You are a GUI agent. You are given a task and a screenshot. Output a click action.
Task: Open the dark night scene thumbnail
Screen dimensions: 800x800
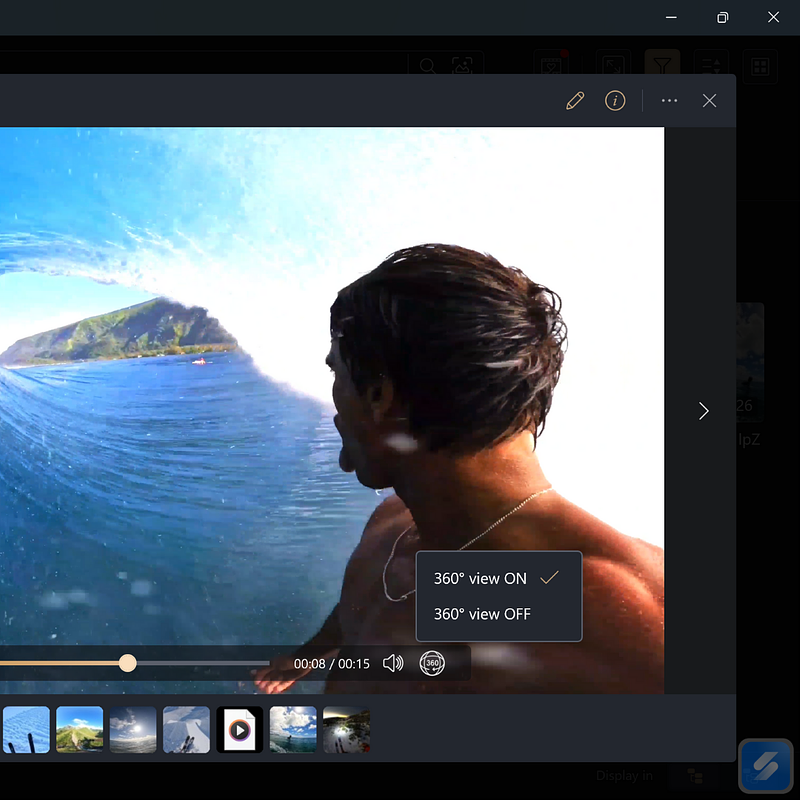pyautogui.click(x=346, y=730)
